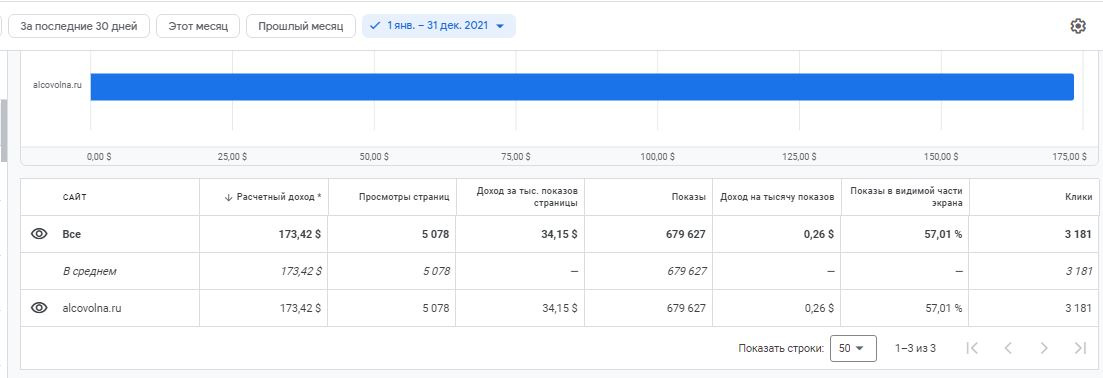This screenshot has height=378, width=1103.
Task: Sort by Доход на тысячу показов header
Action: point(777,198)
